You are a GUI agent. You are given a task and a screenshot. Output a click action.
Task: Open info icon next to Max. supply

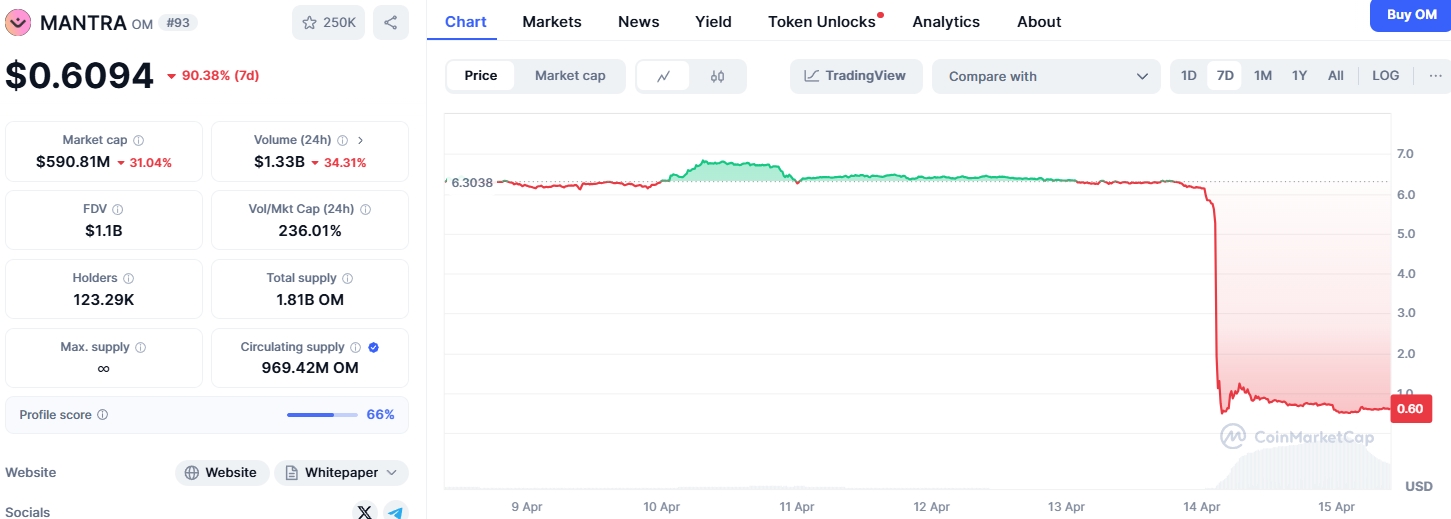tap(140, 348)
